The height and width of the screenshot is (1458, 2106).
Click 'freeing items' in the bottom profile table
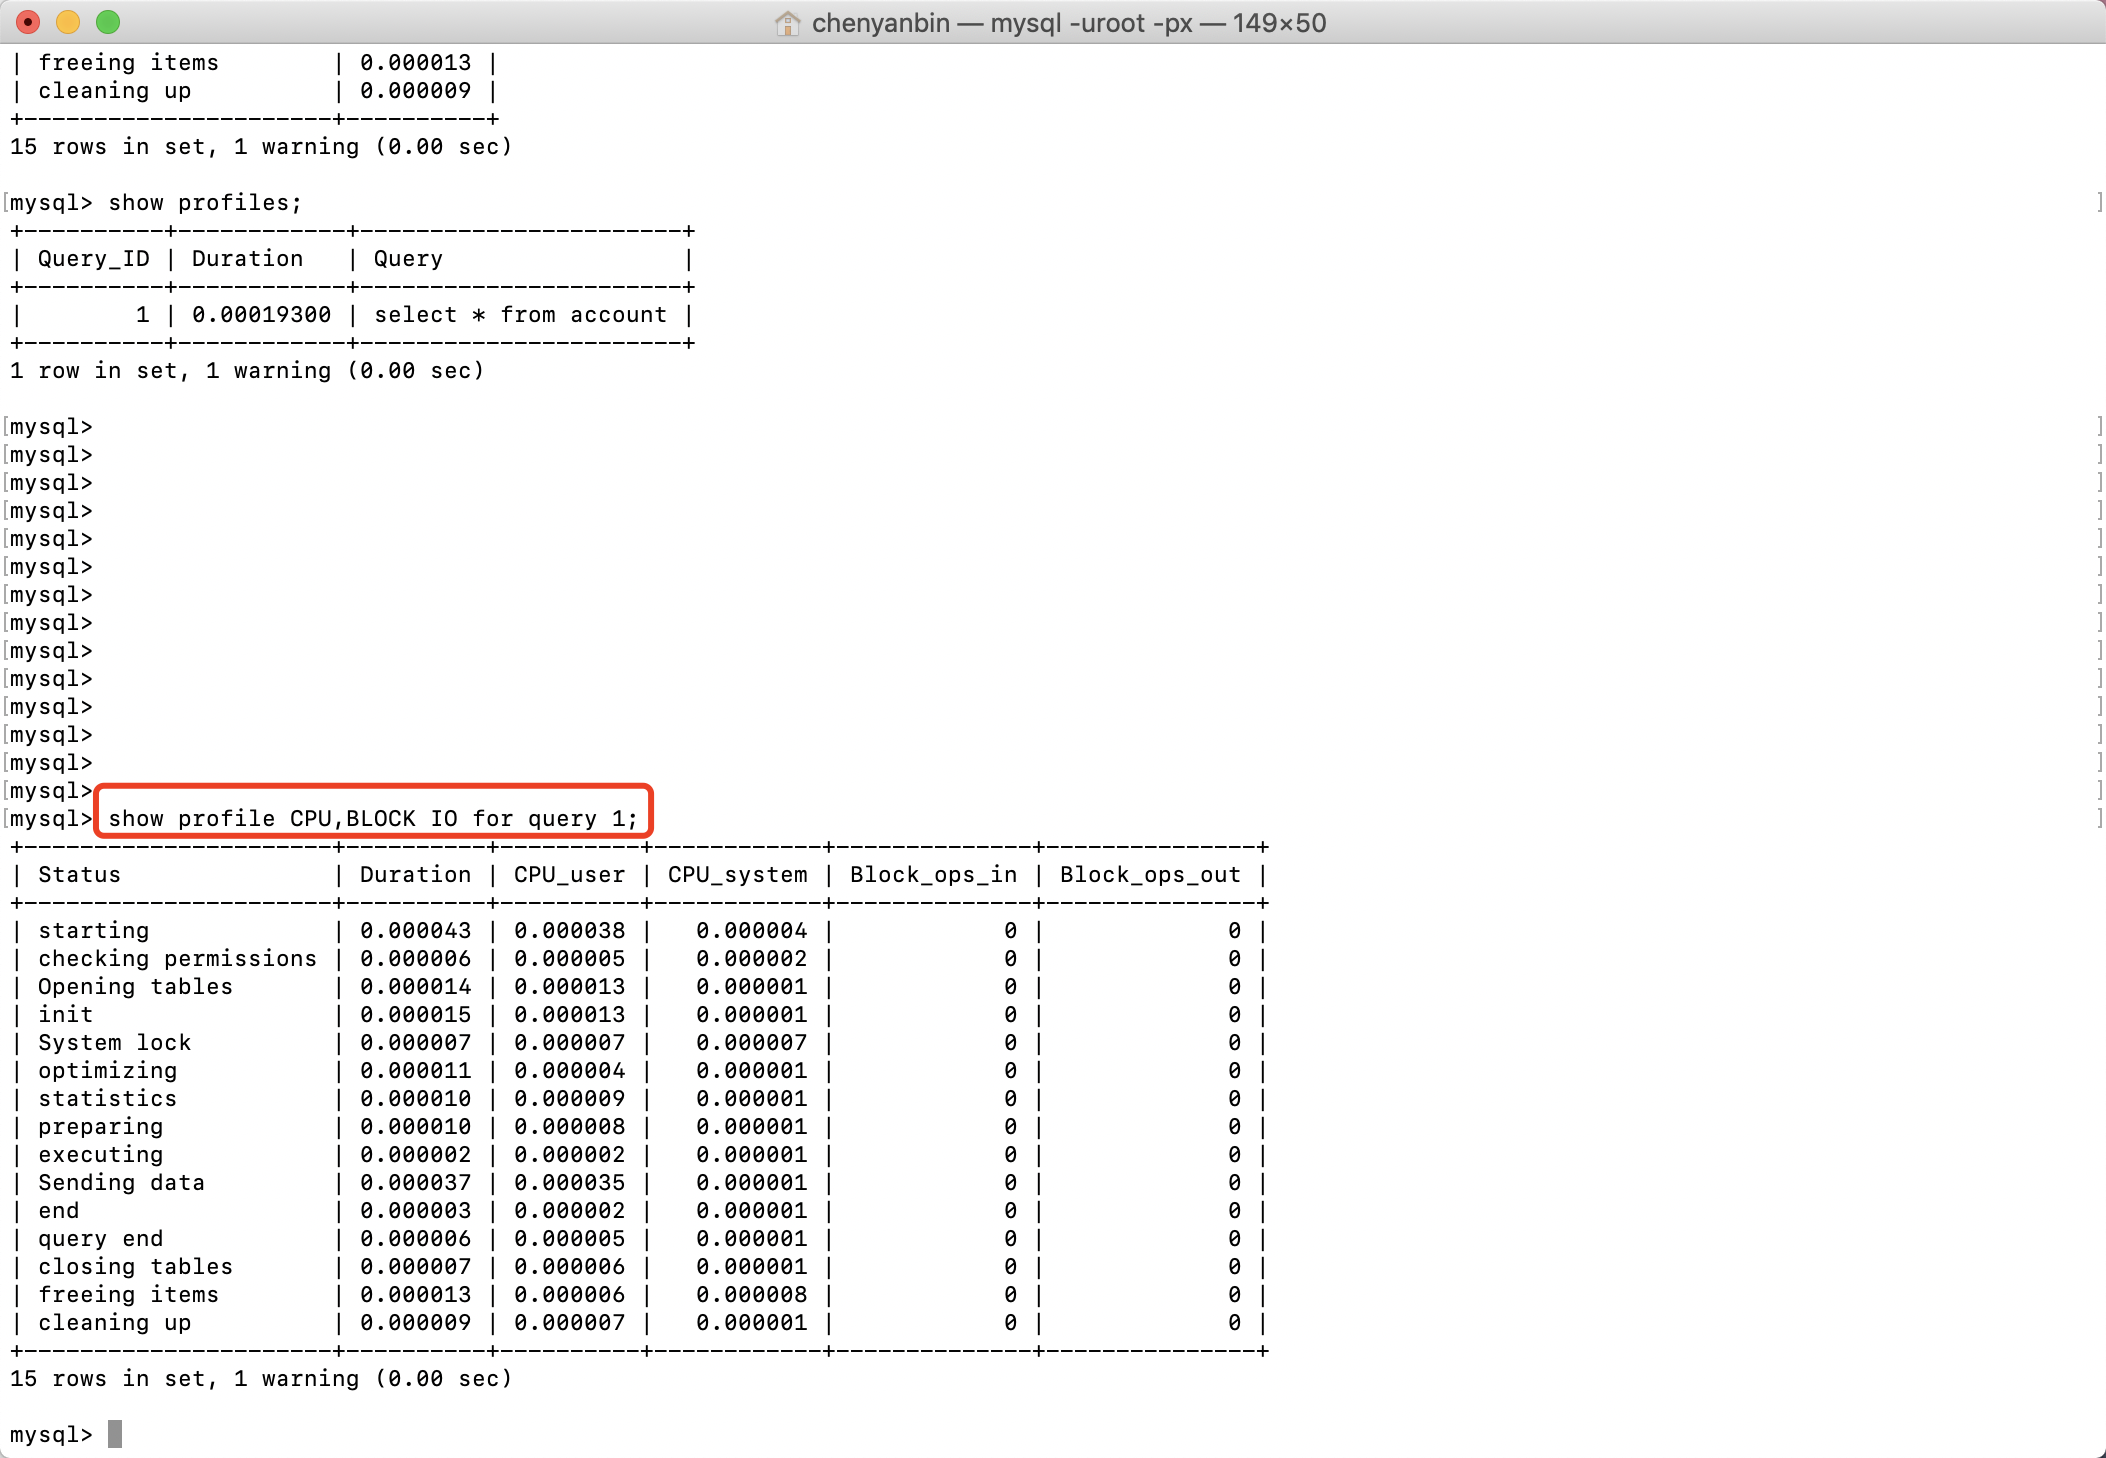click(128, 1295)
